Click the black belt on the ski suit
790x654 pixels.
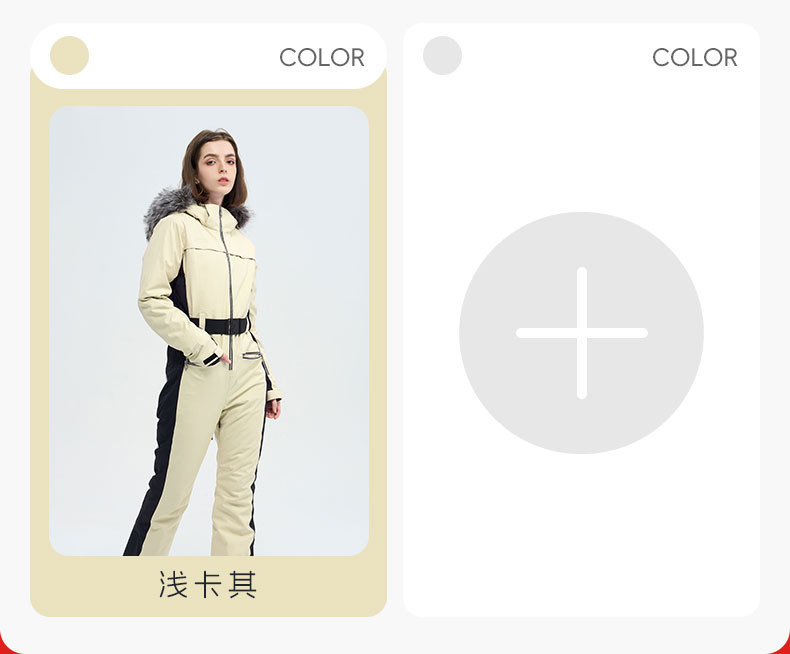click(x=223, y=326)
